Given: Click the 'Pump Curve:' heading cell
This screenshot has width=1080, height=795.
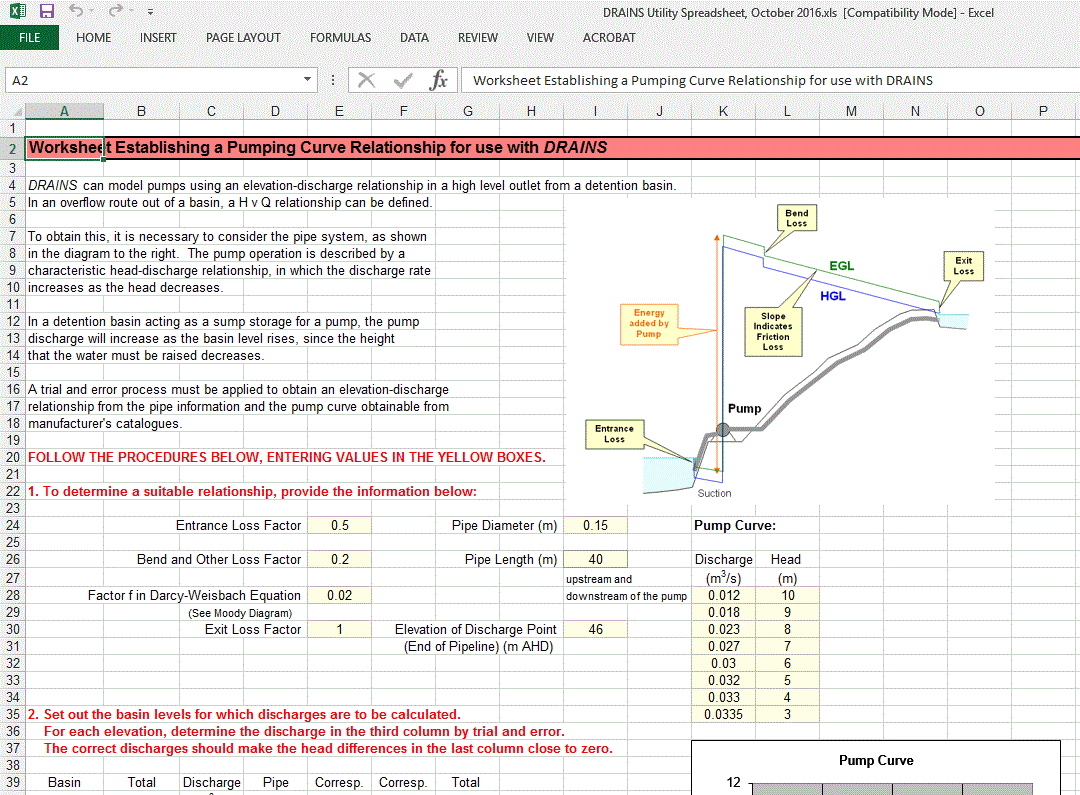Looking at the screenshot, I should (x=735, y=526).
